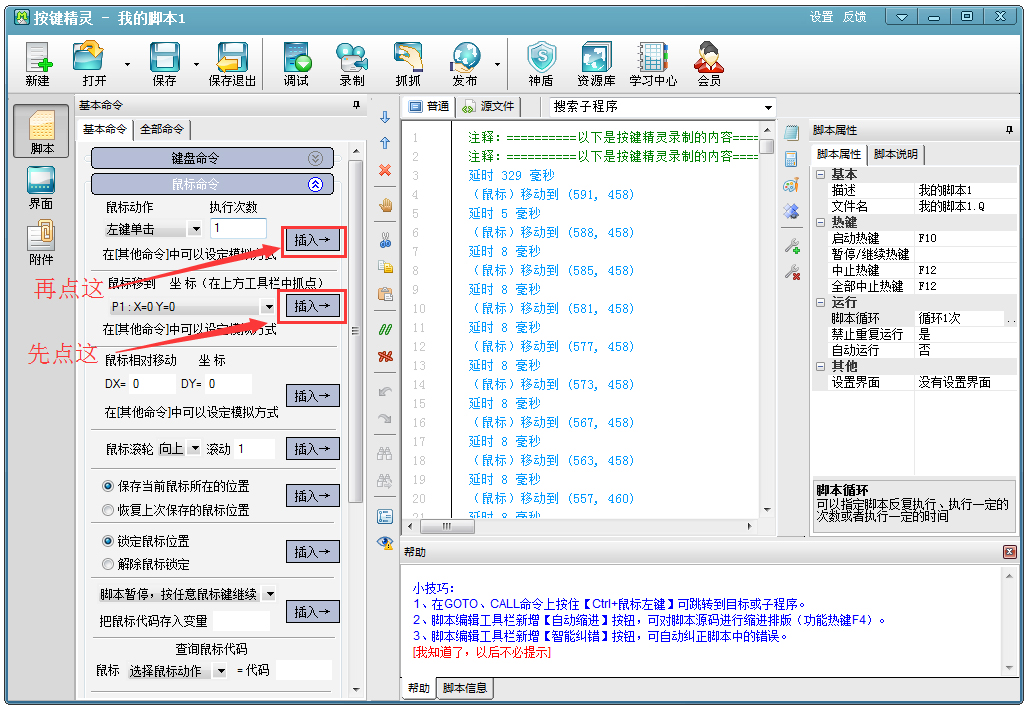Click the scissors cut icon
1028x708 pixels.
(386, 240)
